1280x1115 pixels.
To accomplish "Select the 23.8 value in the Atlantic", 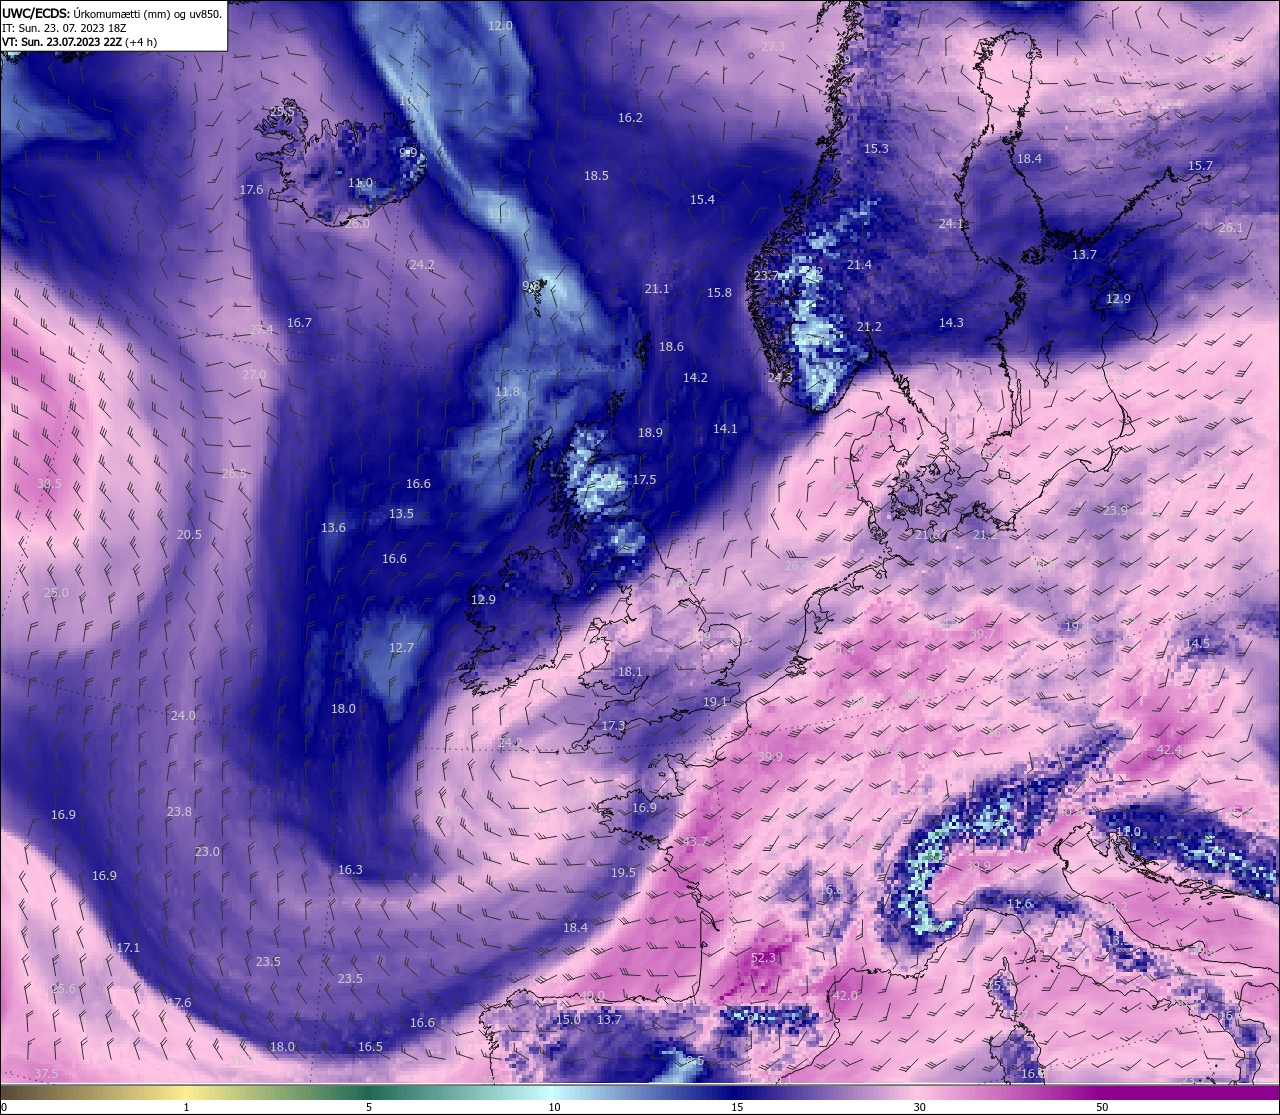I will coord(179,811).
